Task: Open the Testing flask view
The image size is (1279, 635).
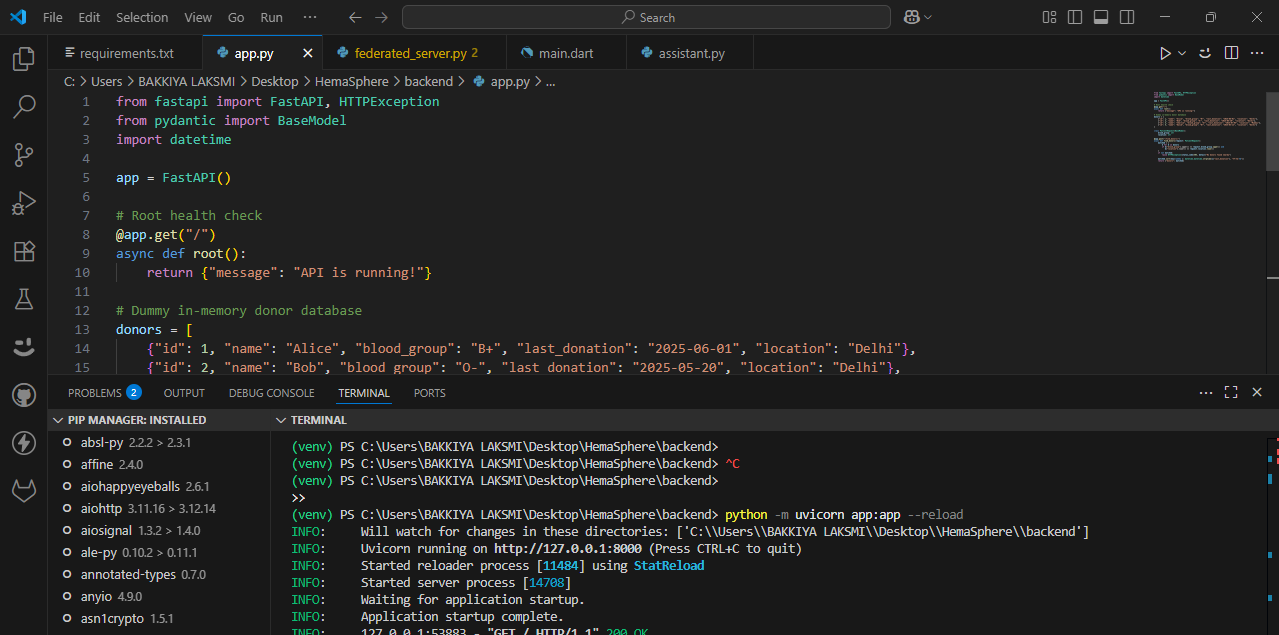Action: 23,299
